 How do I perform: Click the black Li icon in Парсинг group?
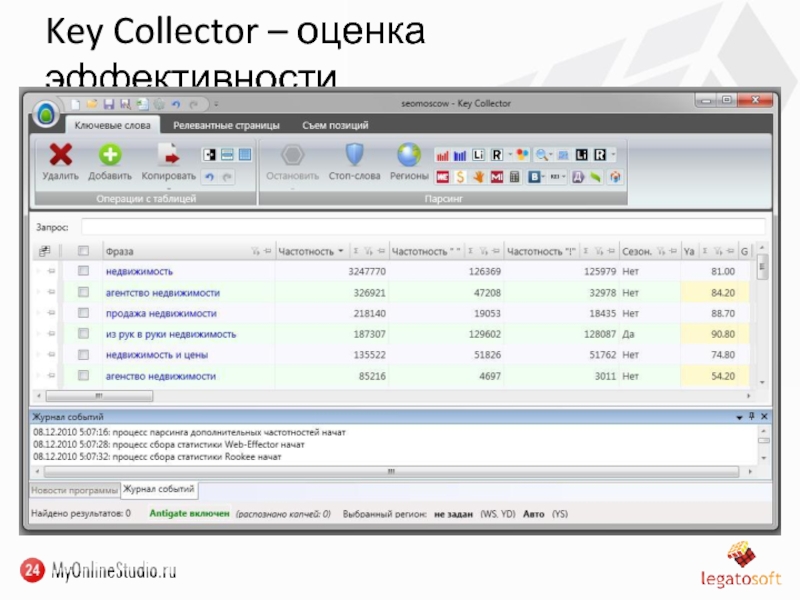[x=582, y=155]
